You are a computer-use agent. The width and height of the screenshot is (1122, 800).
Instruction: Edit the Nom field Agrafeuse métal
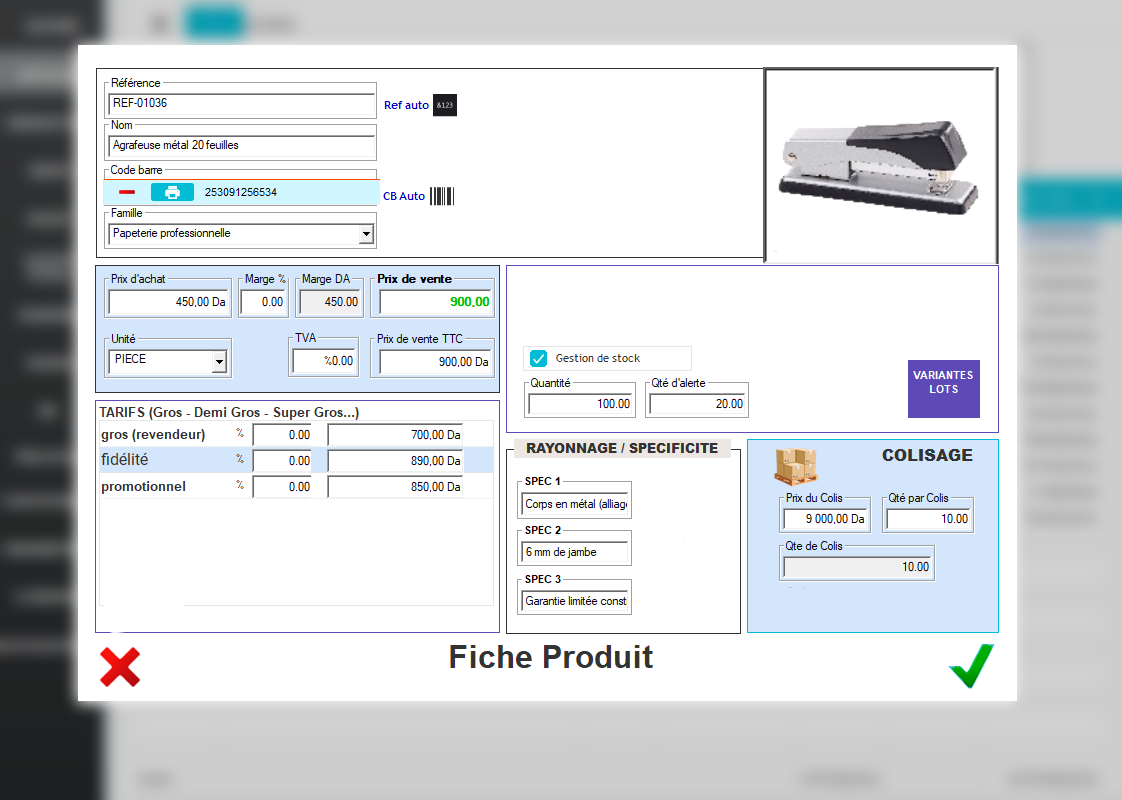(240, 145)
